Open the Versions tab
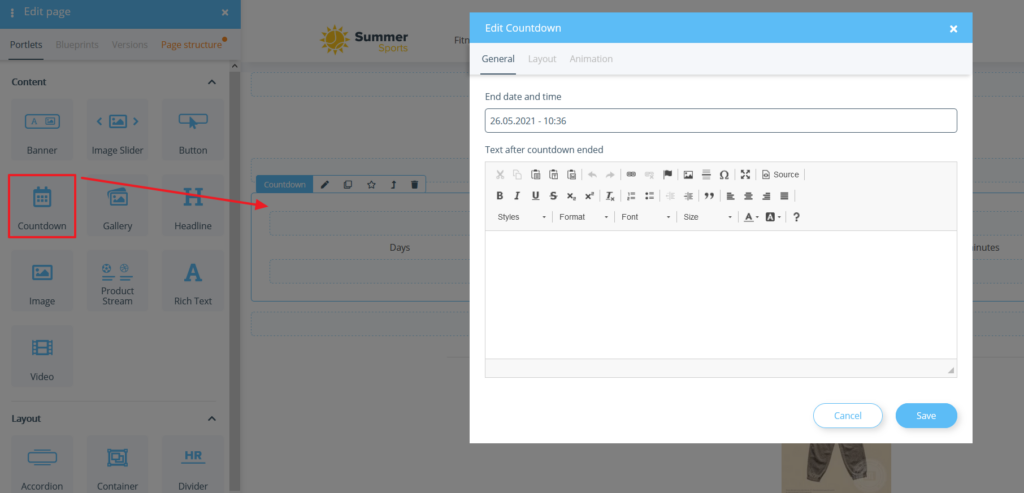Image resolution: width=1024 pixels, height=493 pixels. pos(130,45)
